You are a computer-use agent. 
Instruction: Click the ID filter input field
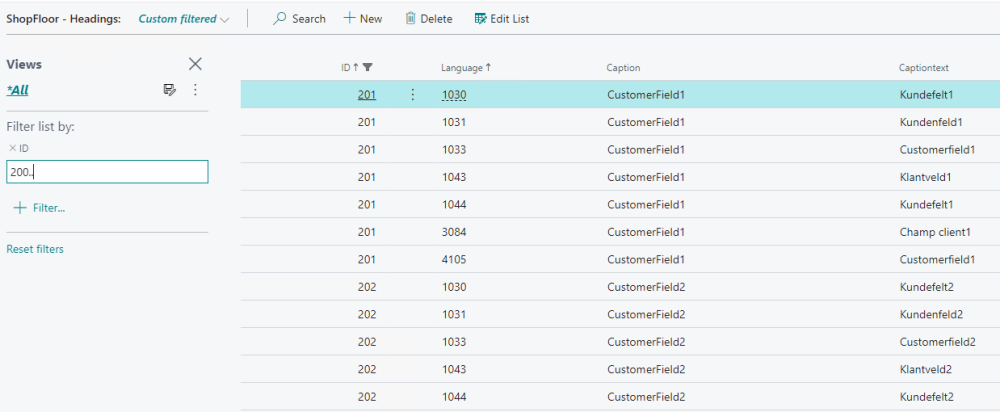[x=107, y=172]
